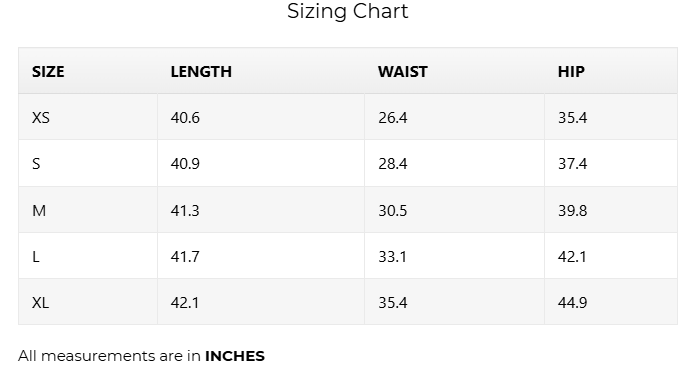Select the SIZE column header
694x376 pixels.
click(x=48, y=72)
